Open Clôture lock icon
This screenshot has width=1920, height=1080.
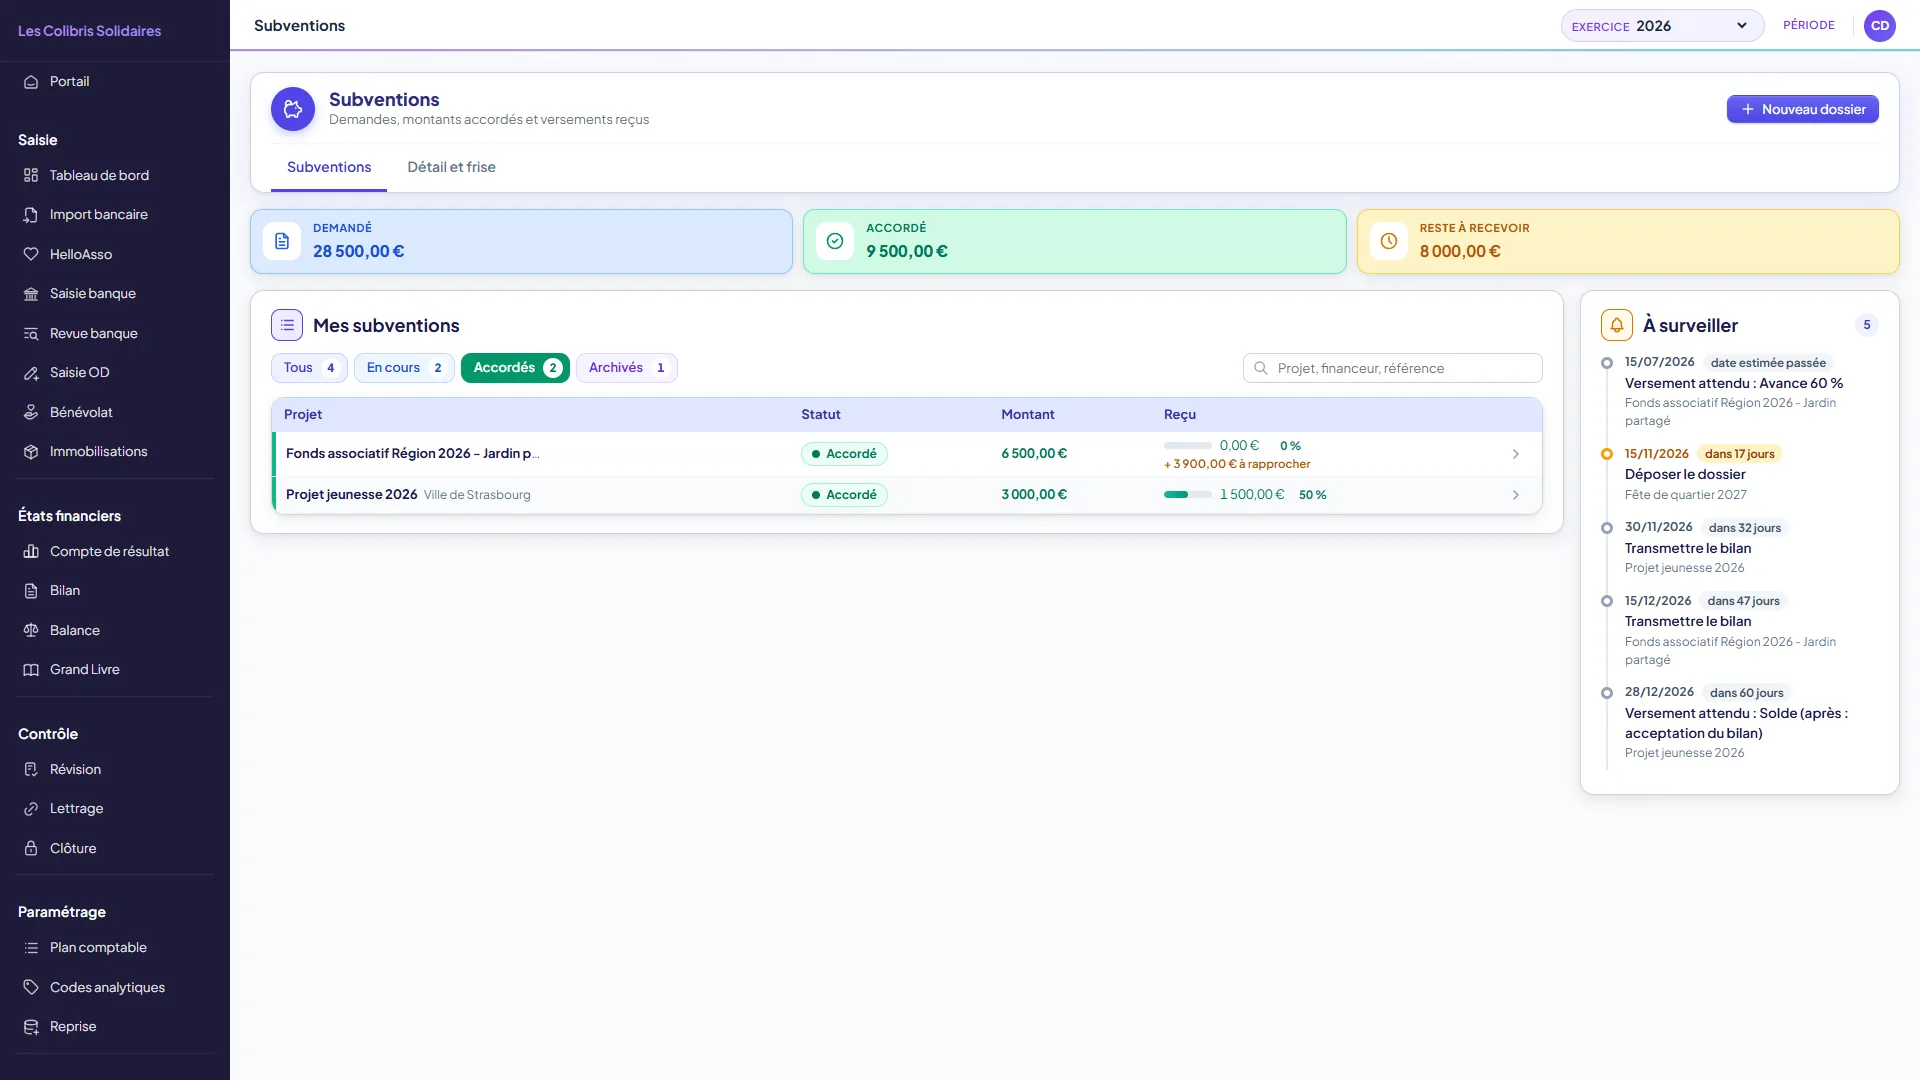[31, 849]
